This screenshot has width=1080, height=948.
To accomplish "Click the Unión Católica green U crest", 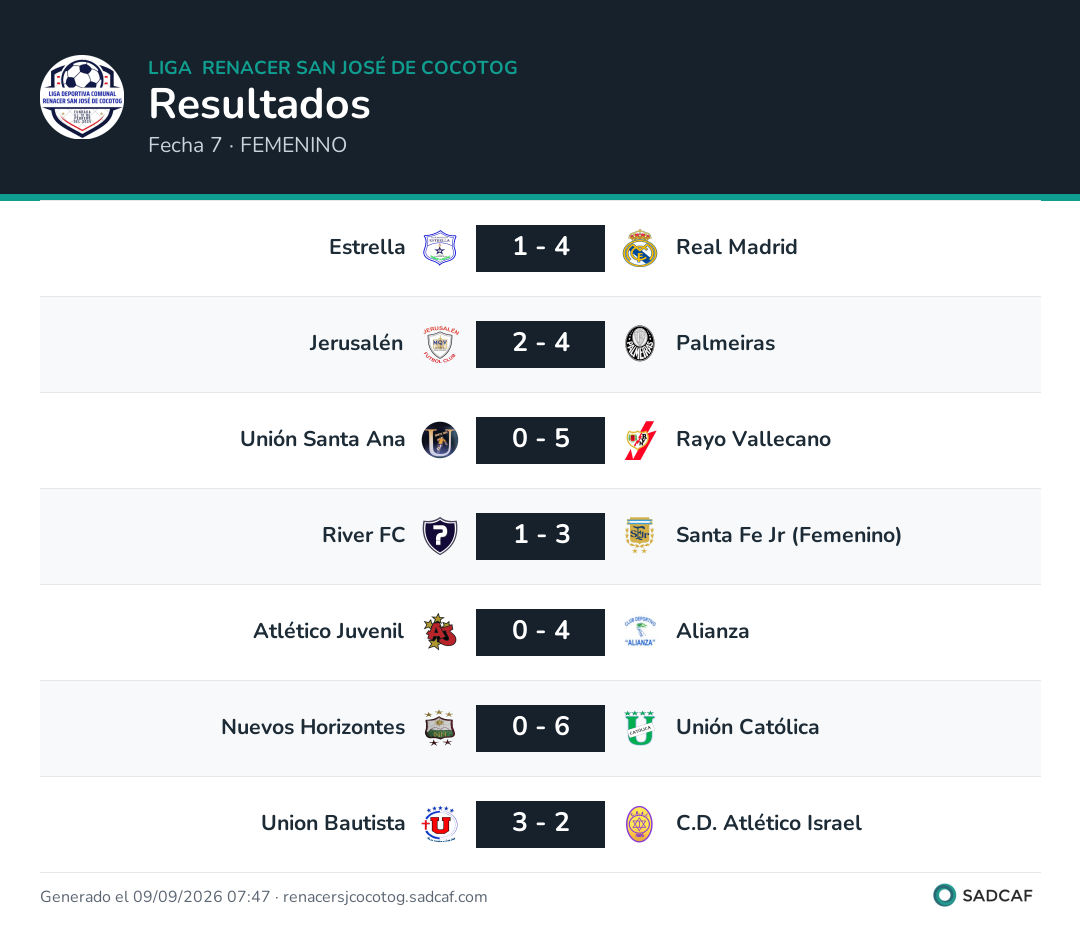I will point(640,728).
